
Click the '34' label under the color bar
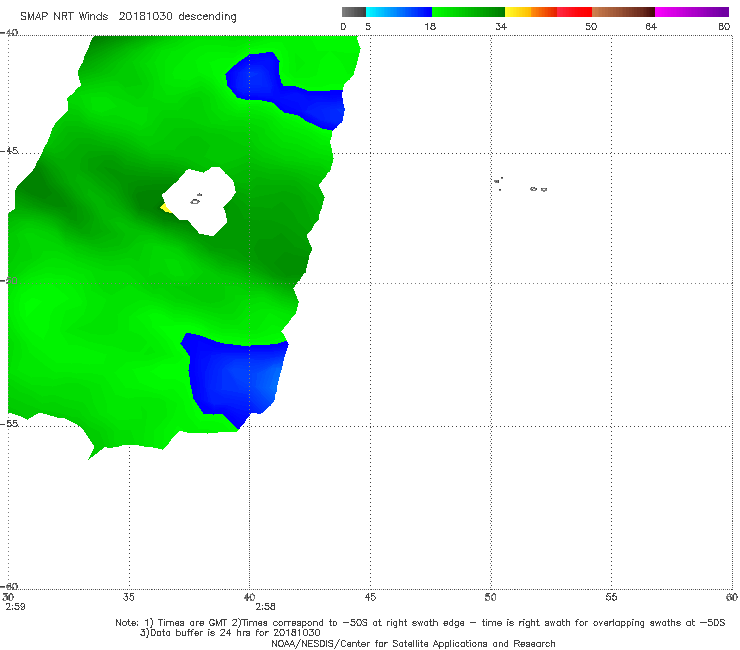501,27
